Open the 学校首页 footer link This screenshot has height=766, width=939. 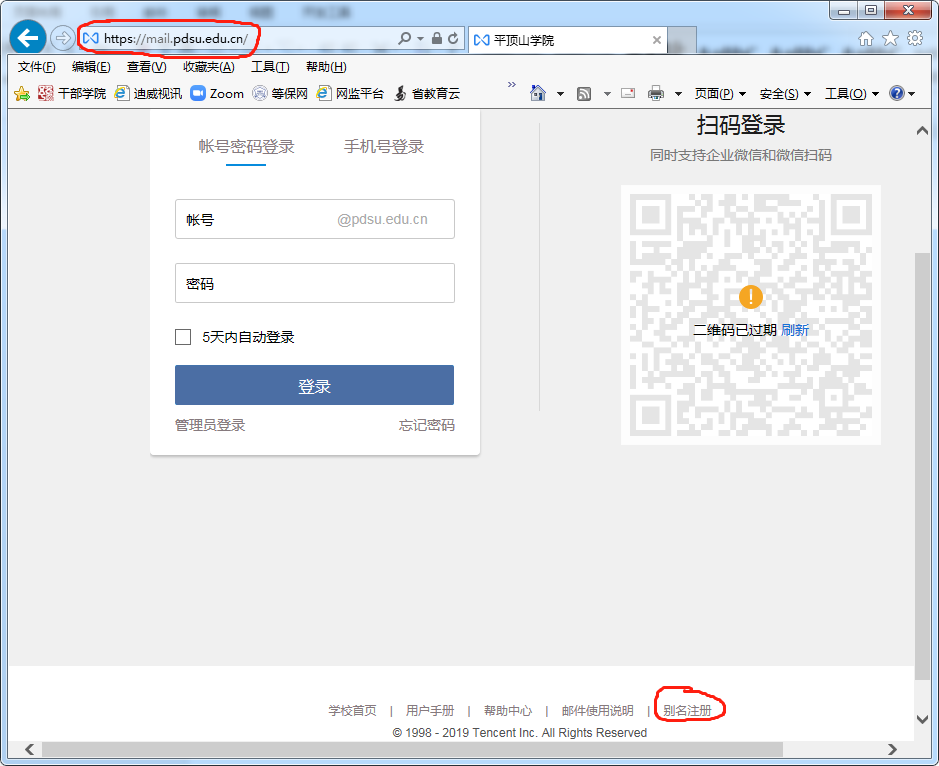352,711
